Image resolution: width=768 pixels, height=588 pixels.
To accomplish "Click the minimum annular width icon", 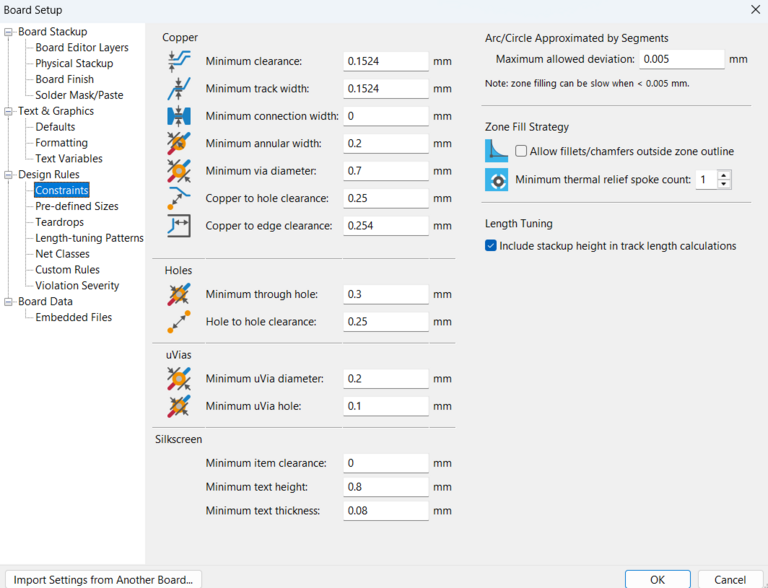I will tap(179, 143).
